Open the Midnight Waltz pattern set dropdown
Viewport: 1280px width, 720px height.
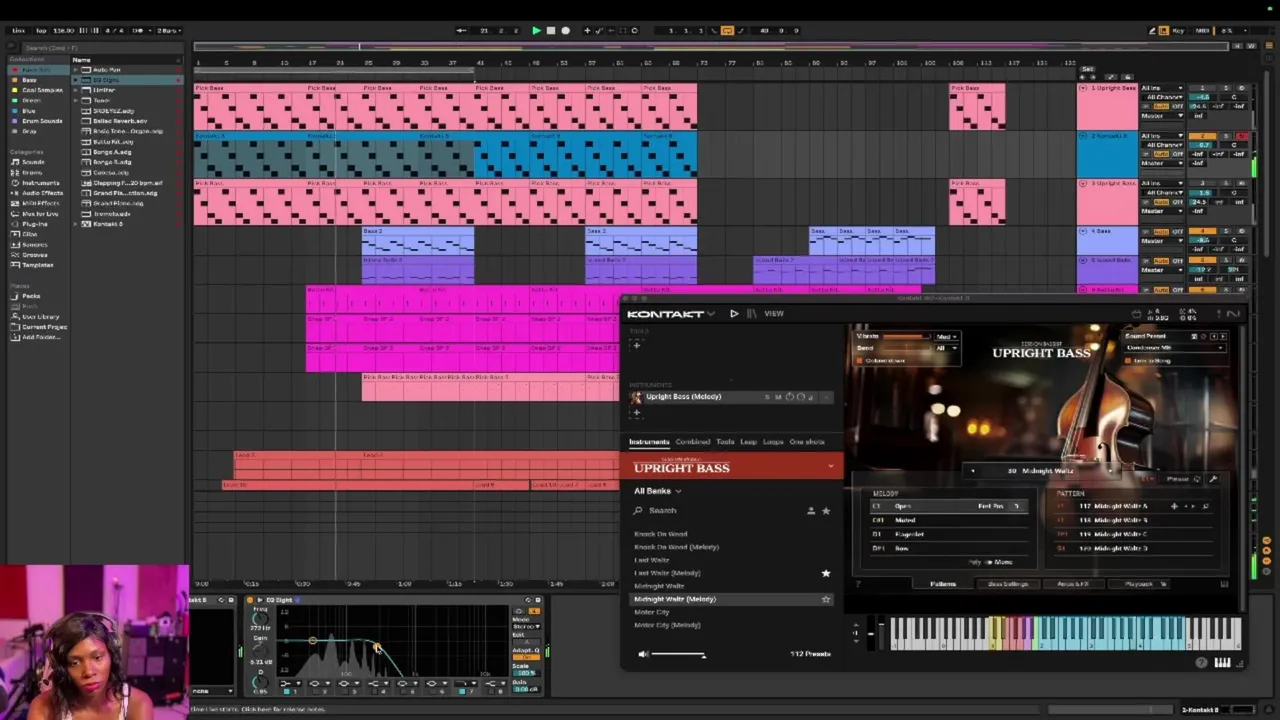(1042, 471)
